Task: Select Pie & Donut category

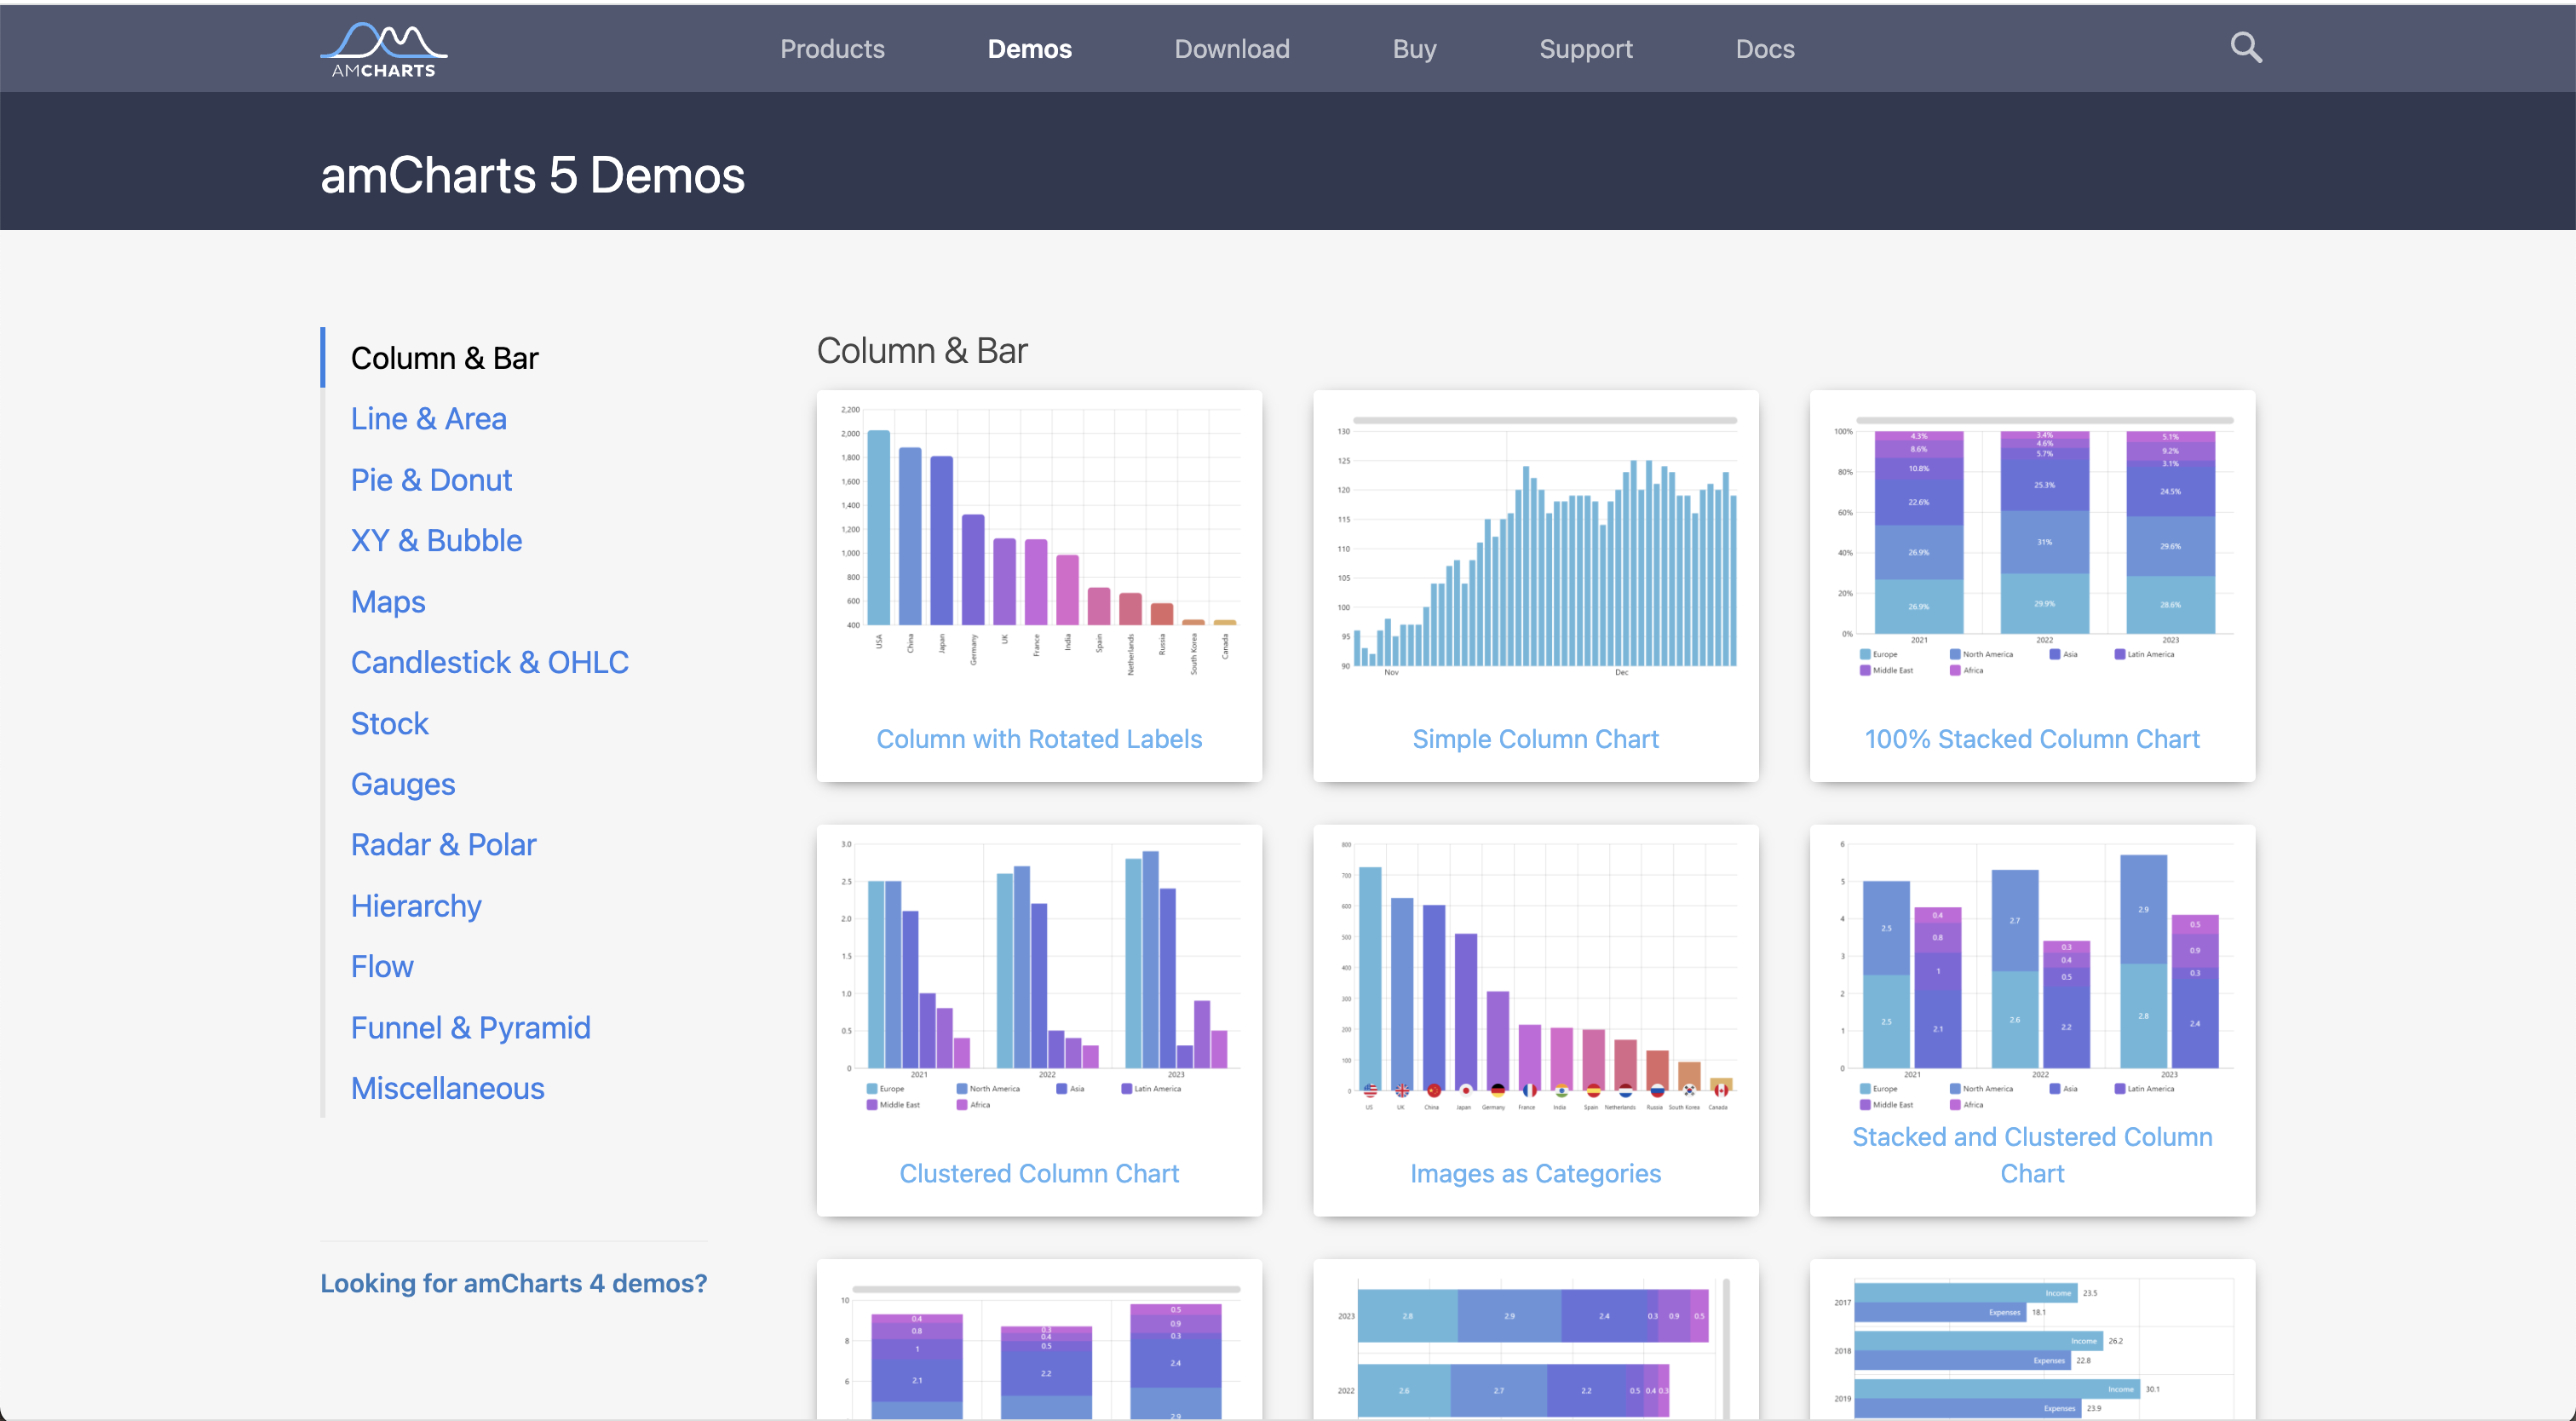Action: tap(431, 479)
